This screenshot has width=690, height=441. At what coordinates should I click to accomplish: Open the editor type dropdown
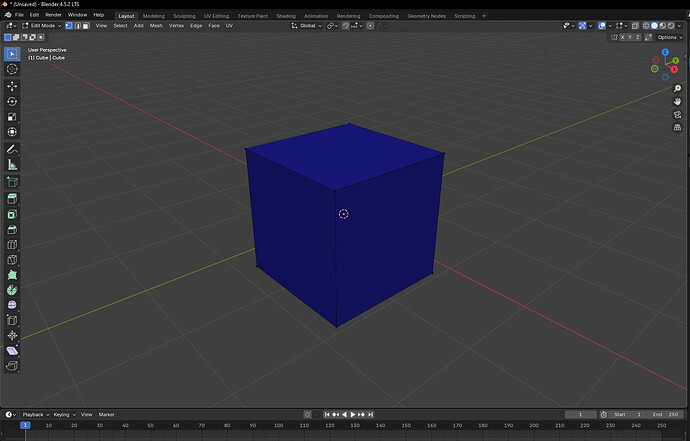[x=11, y=26]
